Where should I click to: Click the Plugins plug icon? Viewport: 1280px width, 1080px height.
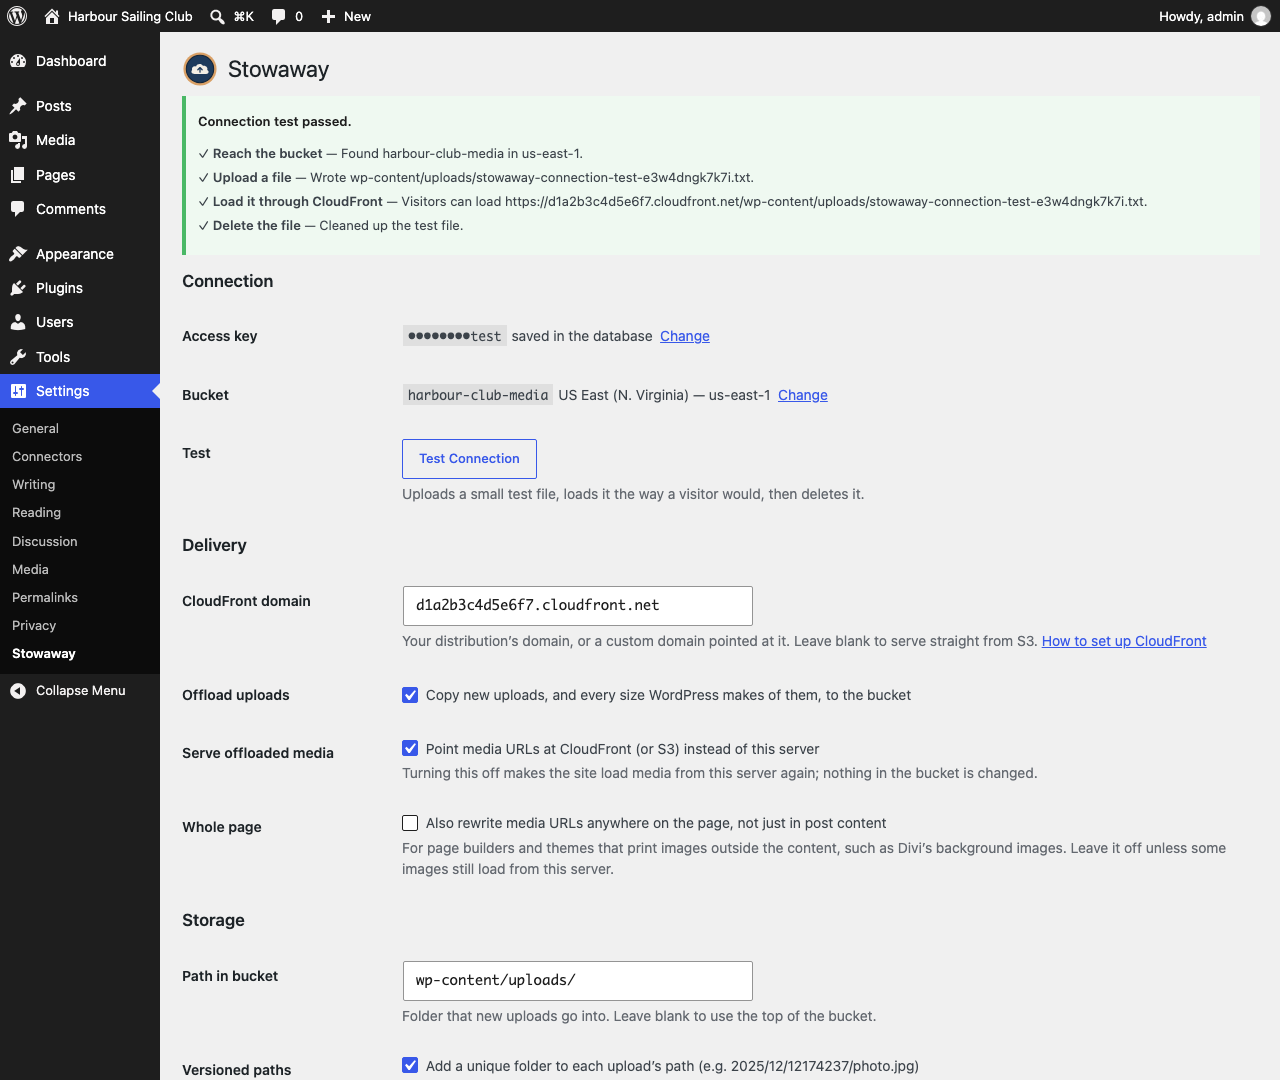(18, 288)
